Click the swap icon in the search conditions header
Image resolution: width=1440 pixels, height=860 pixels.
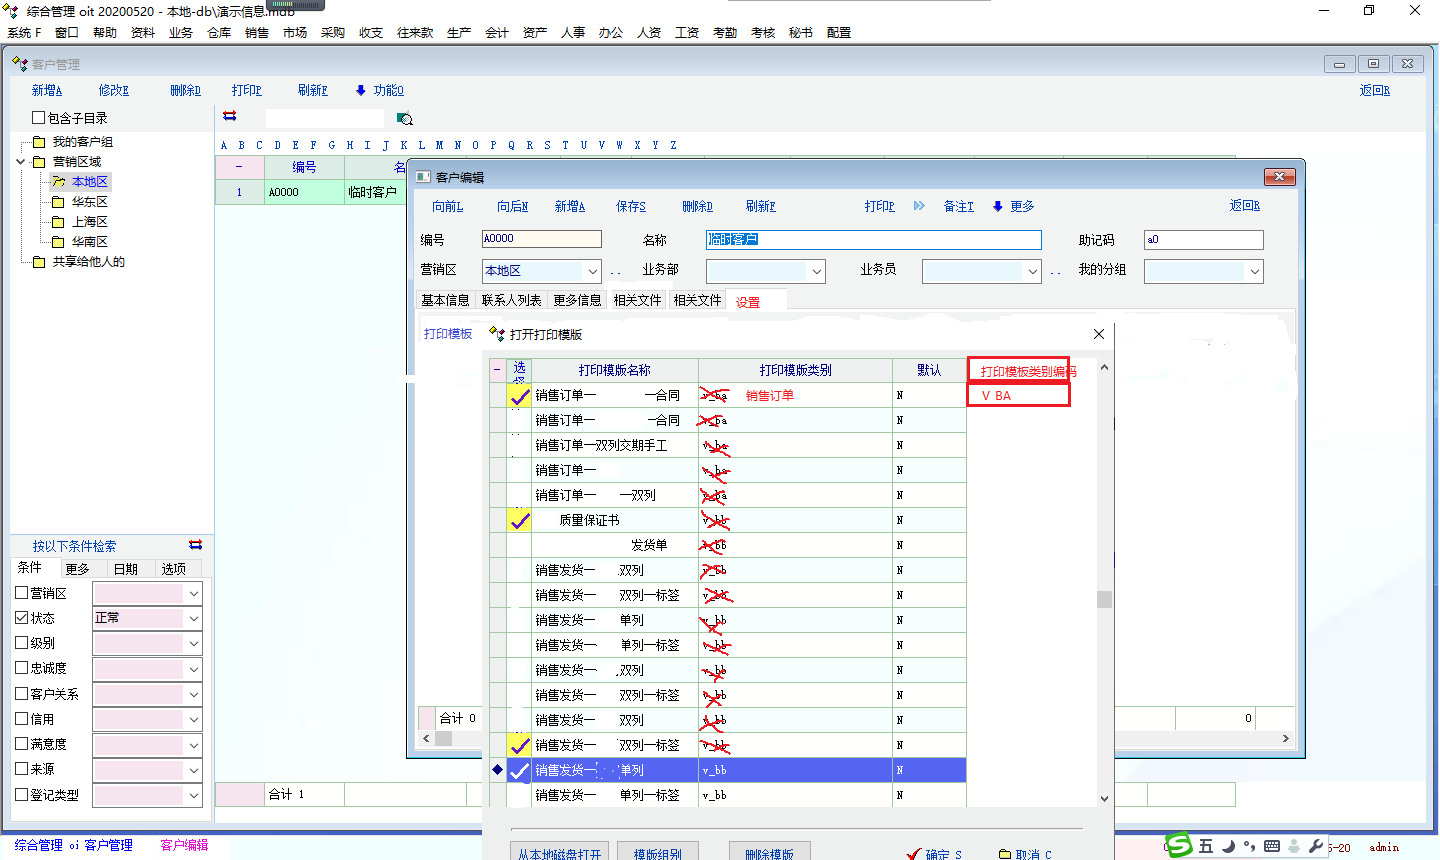click(x=195, y=545)
